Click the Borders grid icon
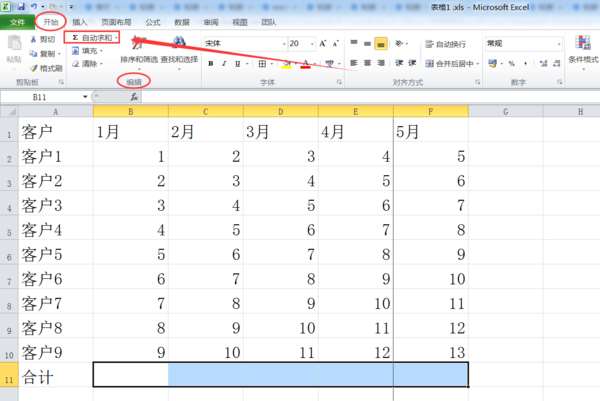Image resolution: width=600 pixels, height=401 pixels. [x=262, y=64]
